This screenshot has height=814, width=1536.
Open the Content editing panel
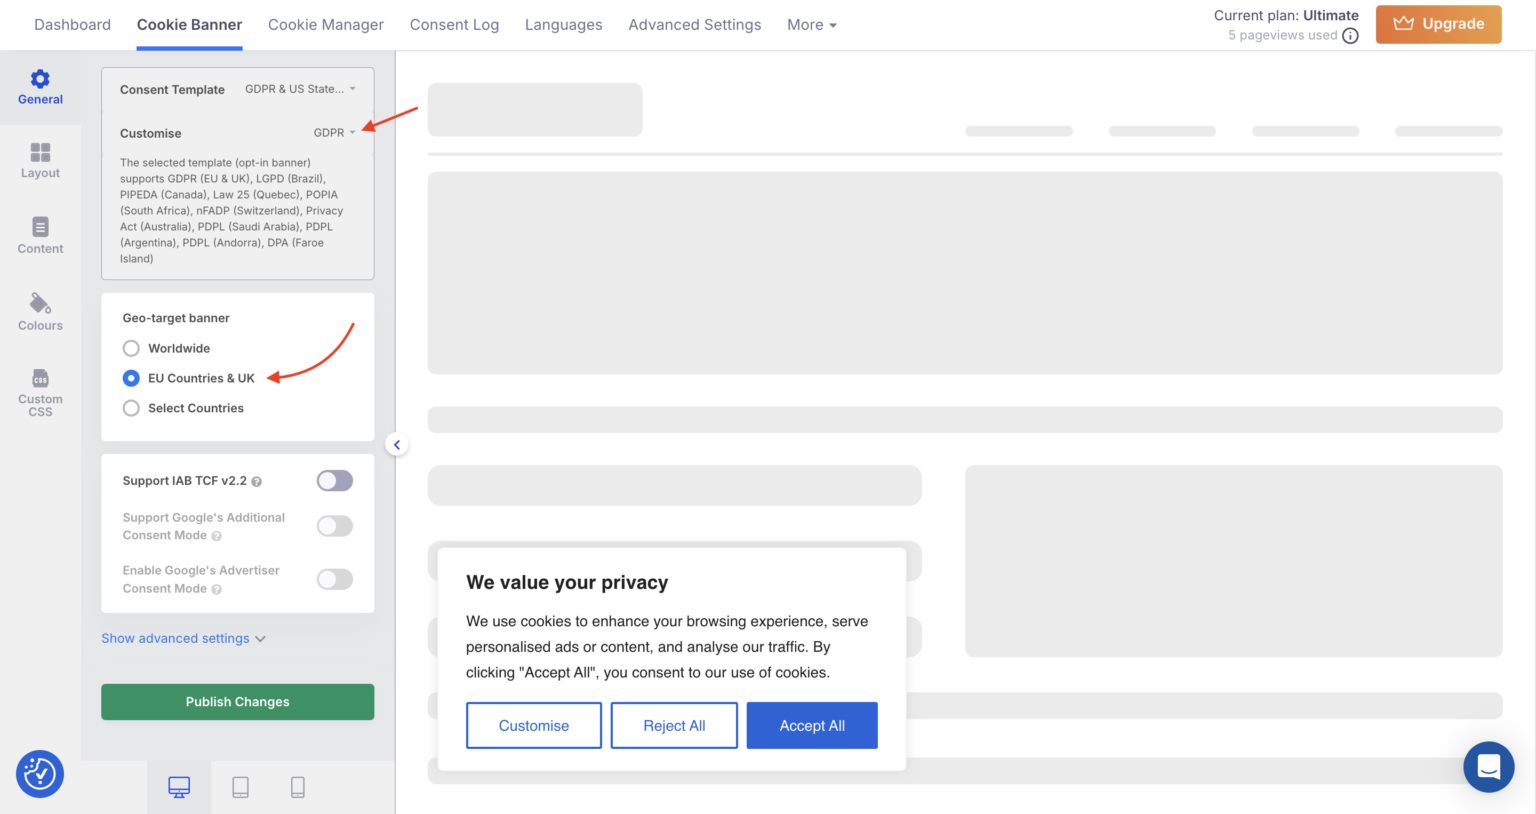click(40, 236)
